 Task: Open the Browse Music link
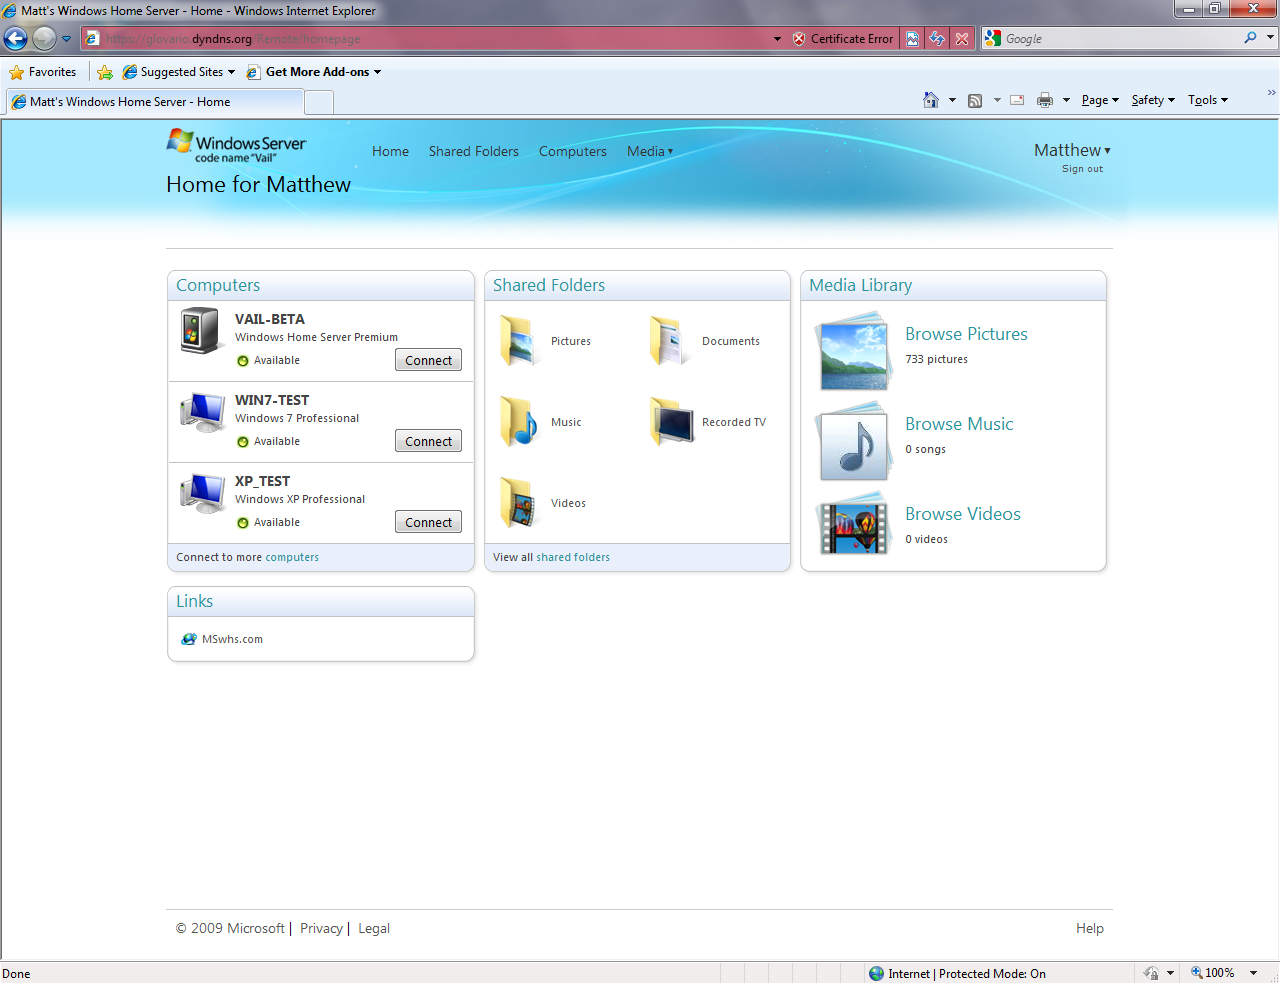[959, 424]
